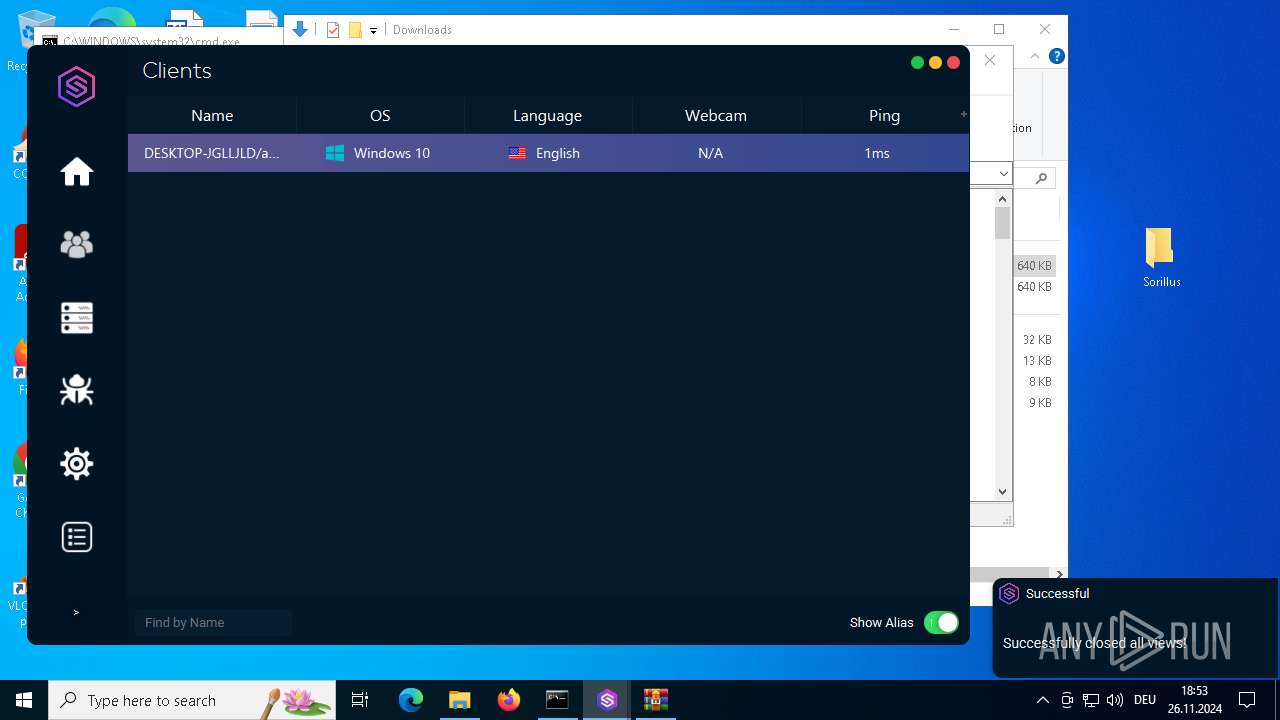
Task: Select the DESKTOP-JGLLJLD client row
Action: tap(548, 153)
